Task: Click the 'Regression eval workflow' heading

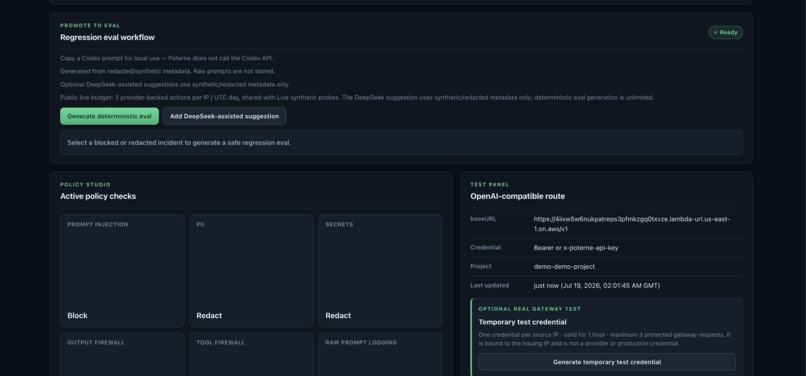Action: (x=107, y=38)
